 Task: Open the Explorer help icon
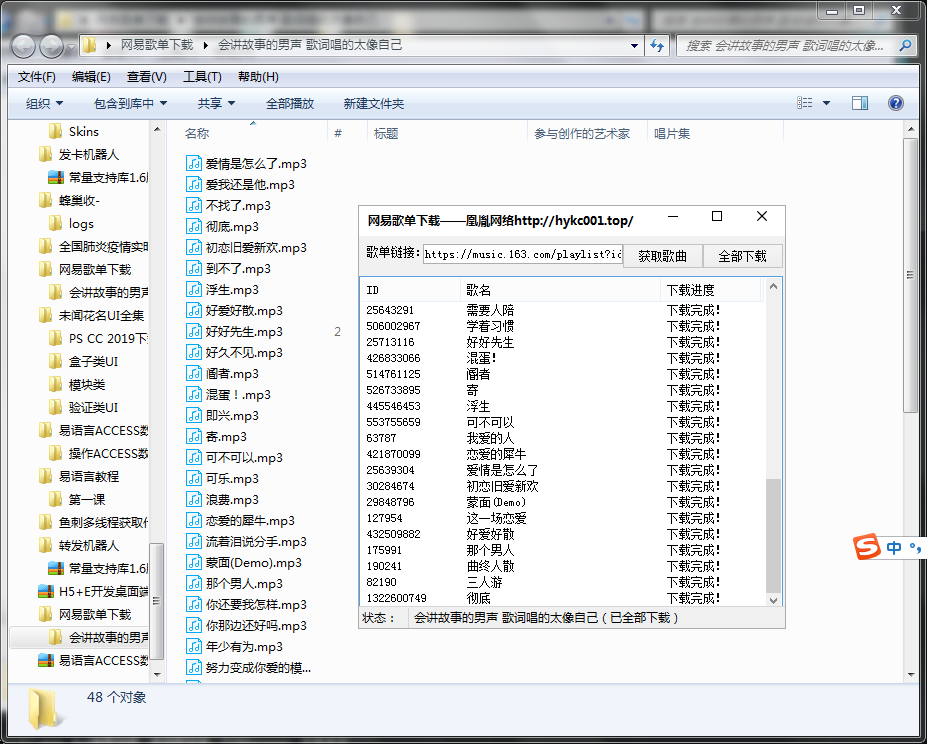point(896,103)
